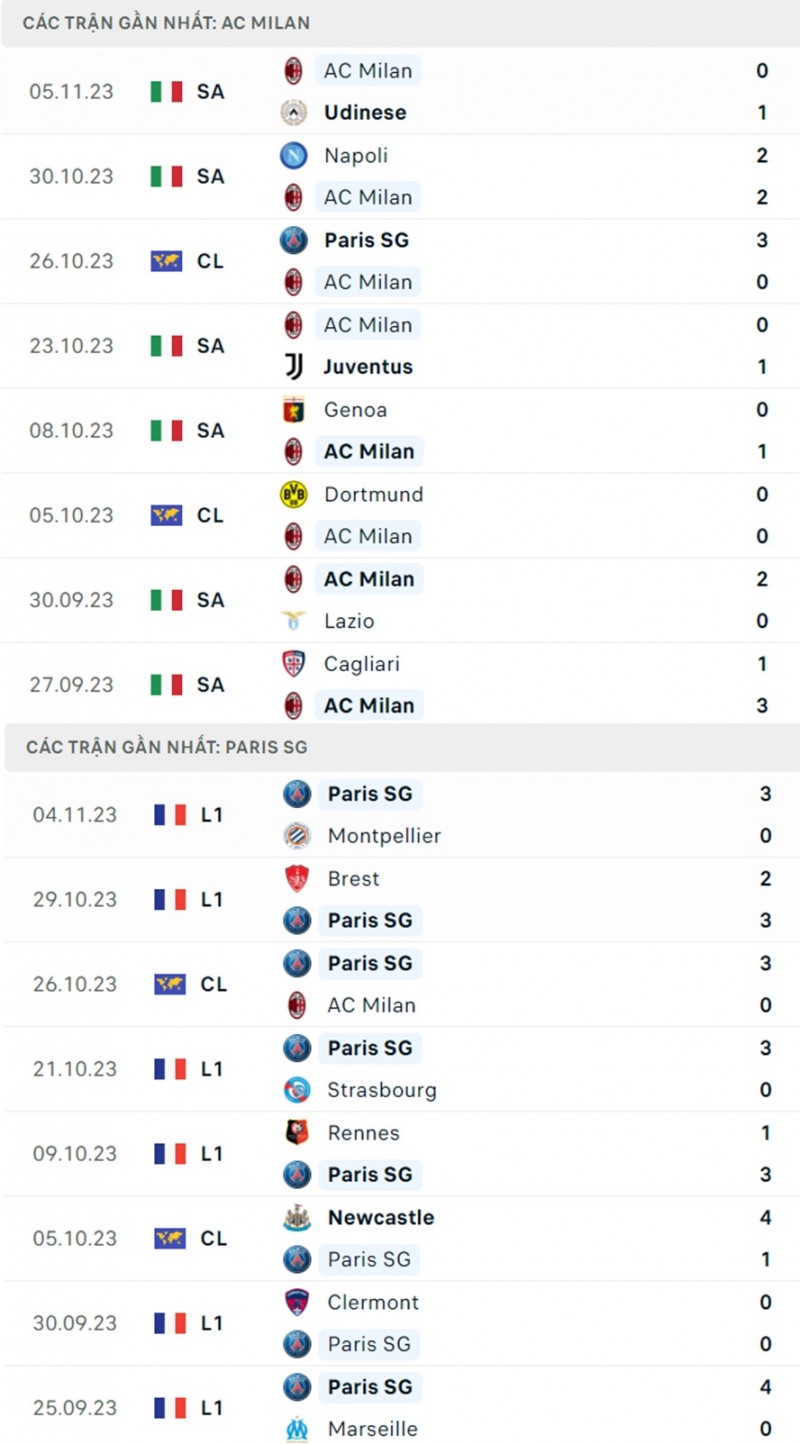The width and height of the screenshot is (800, 1444).
Task: Open the Newcastle team link
Action: point(380,1218)
